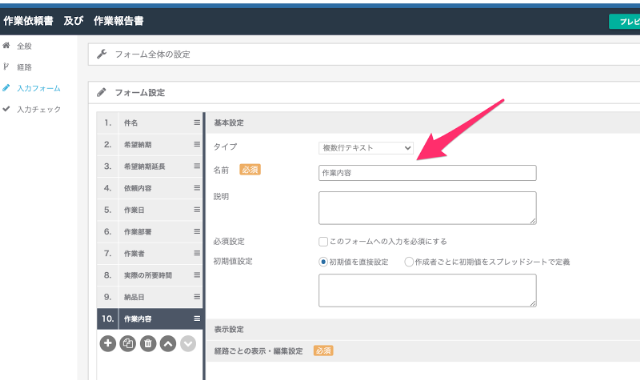Image resolution: width=640 pixels, height=380 pixels.
Task: Enable このフォームへの入力を必須にする checkbox
Action: coord(323,242)
